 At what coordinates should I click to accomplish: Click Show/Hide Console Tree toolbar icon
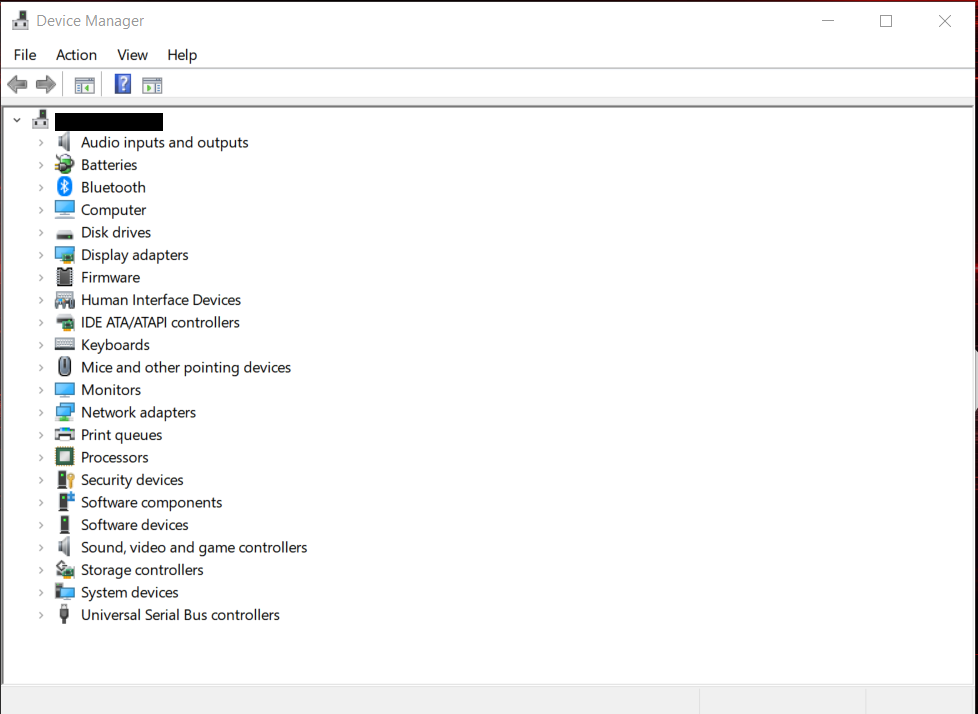tap(84, 85)
